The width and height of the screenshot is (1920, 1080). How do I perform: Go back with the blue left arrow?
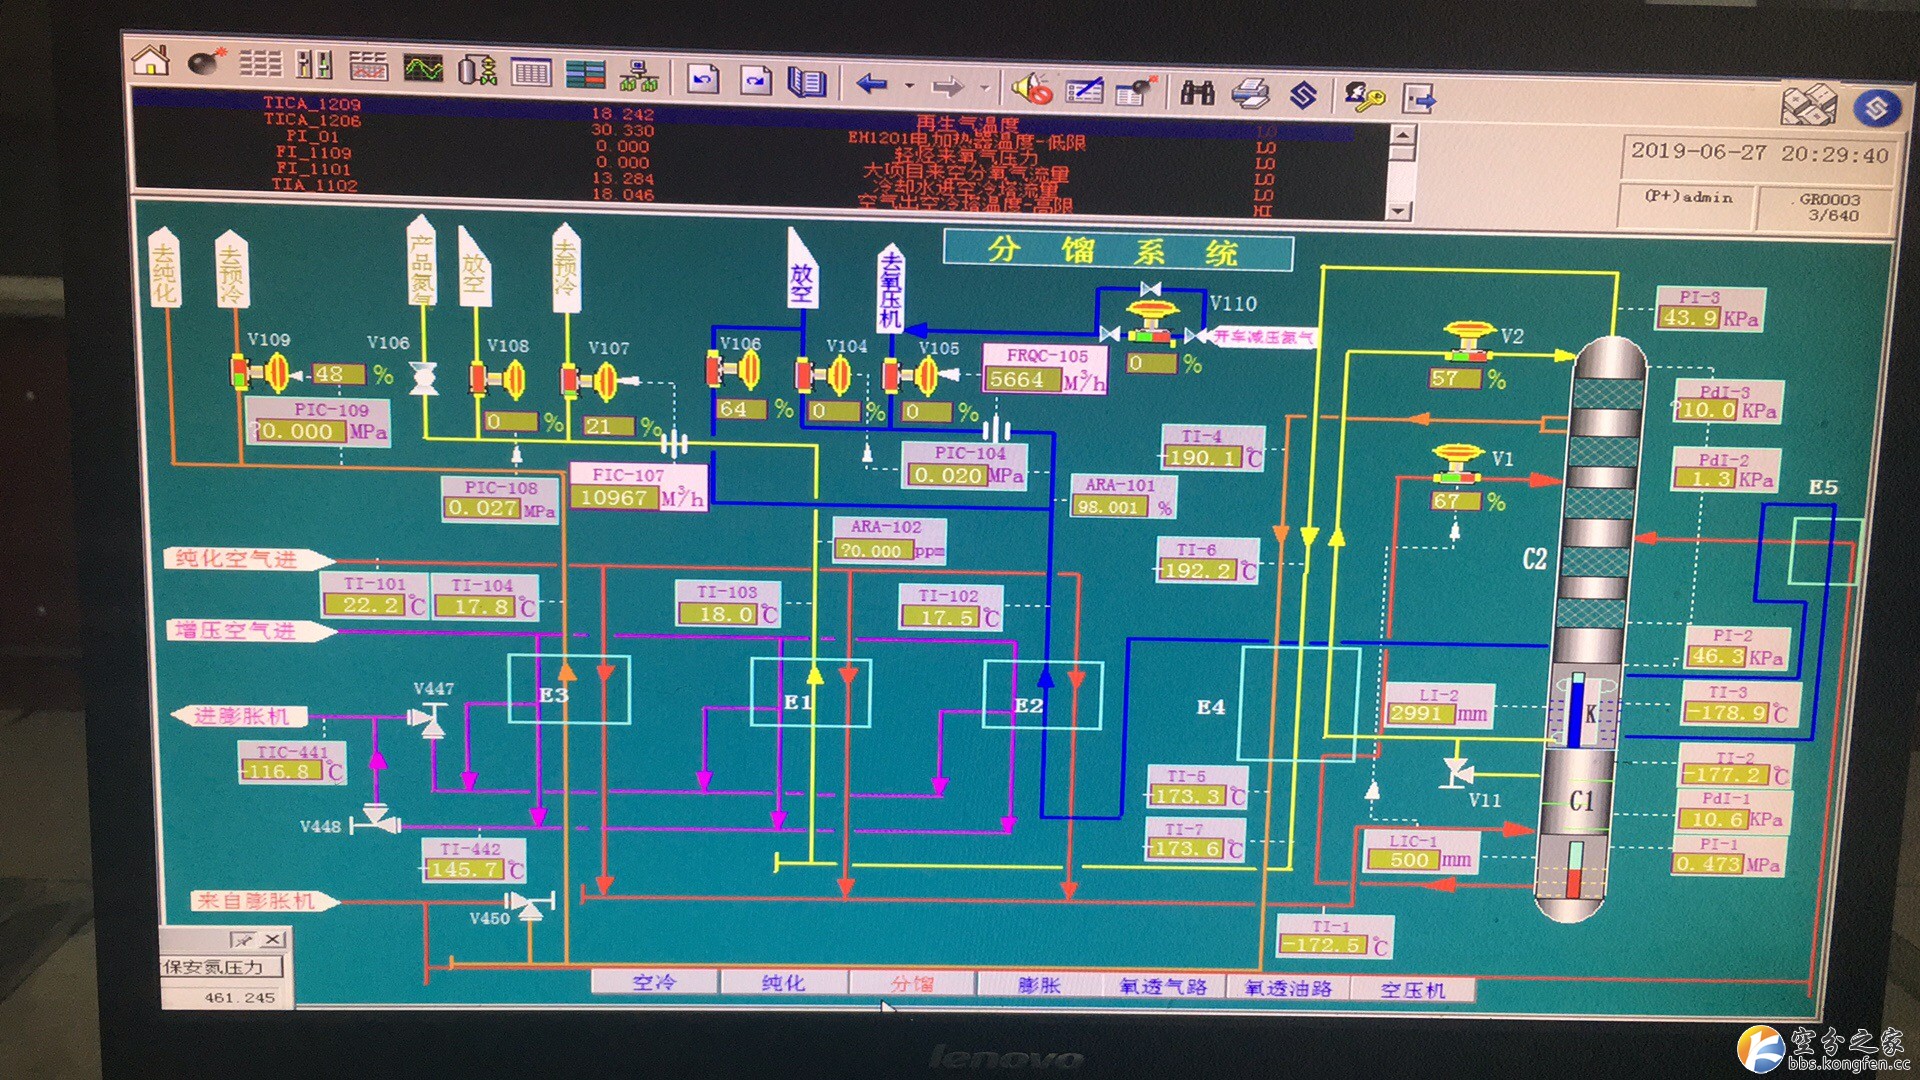tap(872, 84)
